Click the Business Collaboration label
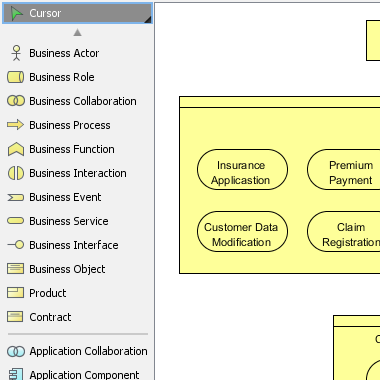This screenshot has width=380, height=380. pyautogui.click(x=83, y=101)
